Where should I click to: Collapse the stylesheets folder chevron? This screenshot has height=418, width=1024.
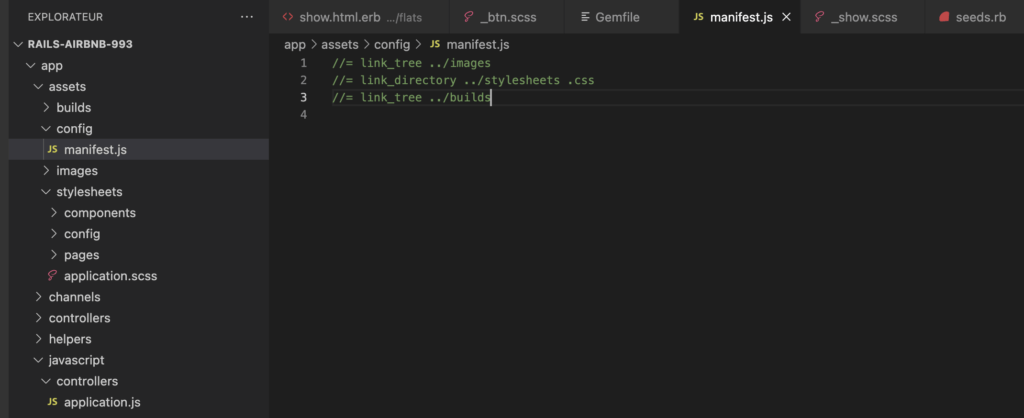46,191
